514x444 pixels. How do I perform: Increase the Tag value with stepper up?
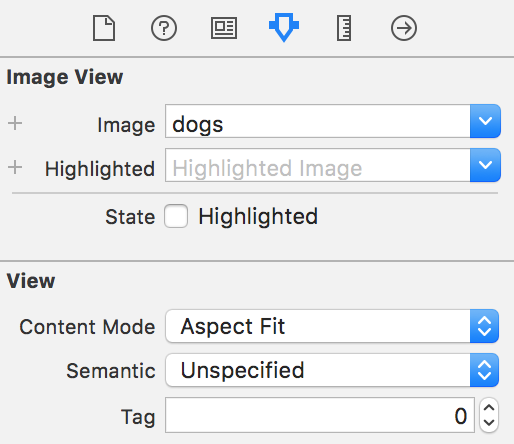(x=489, y=408)
